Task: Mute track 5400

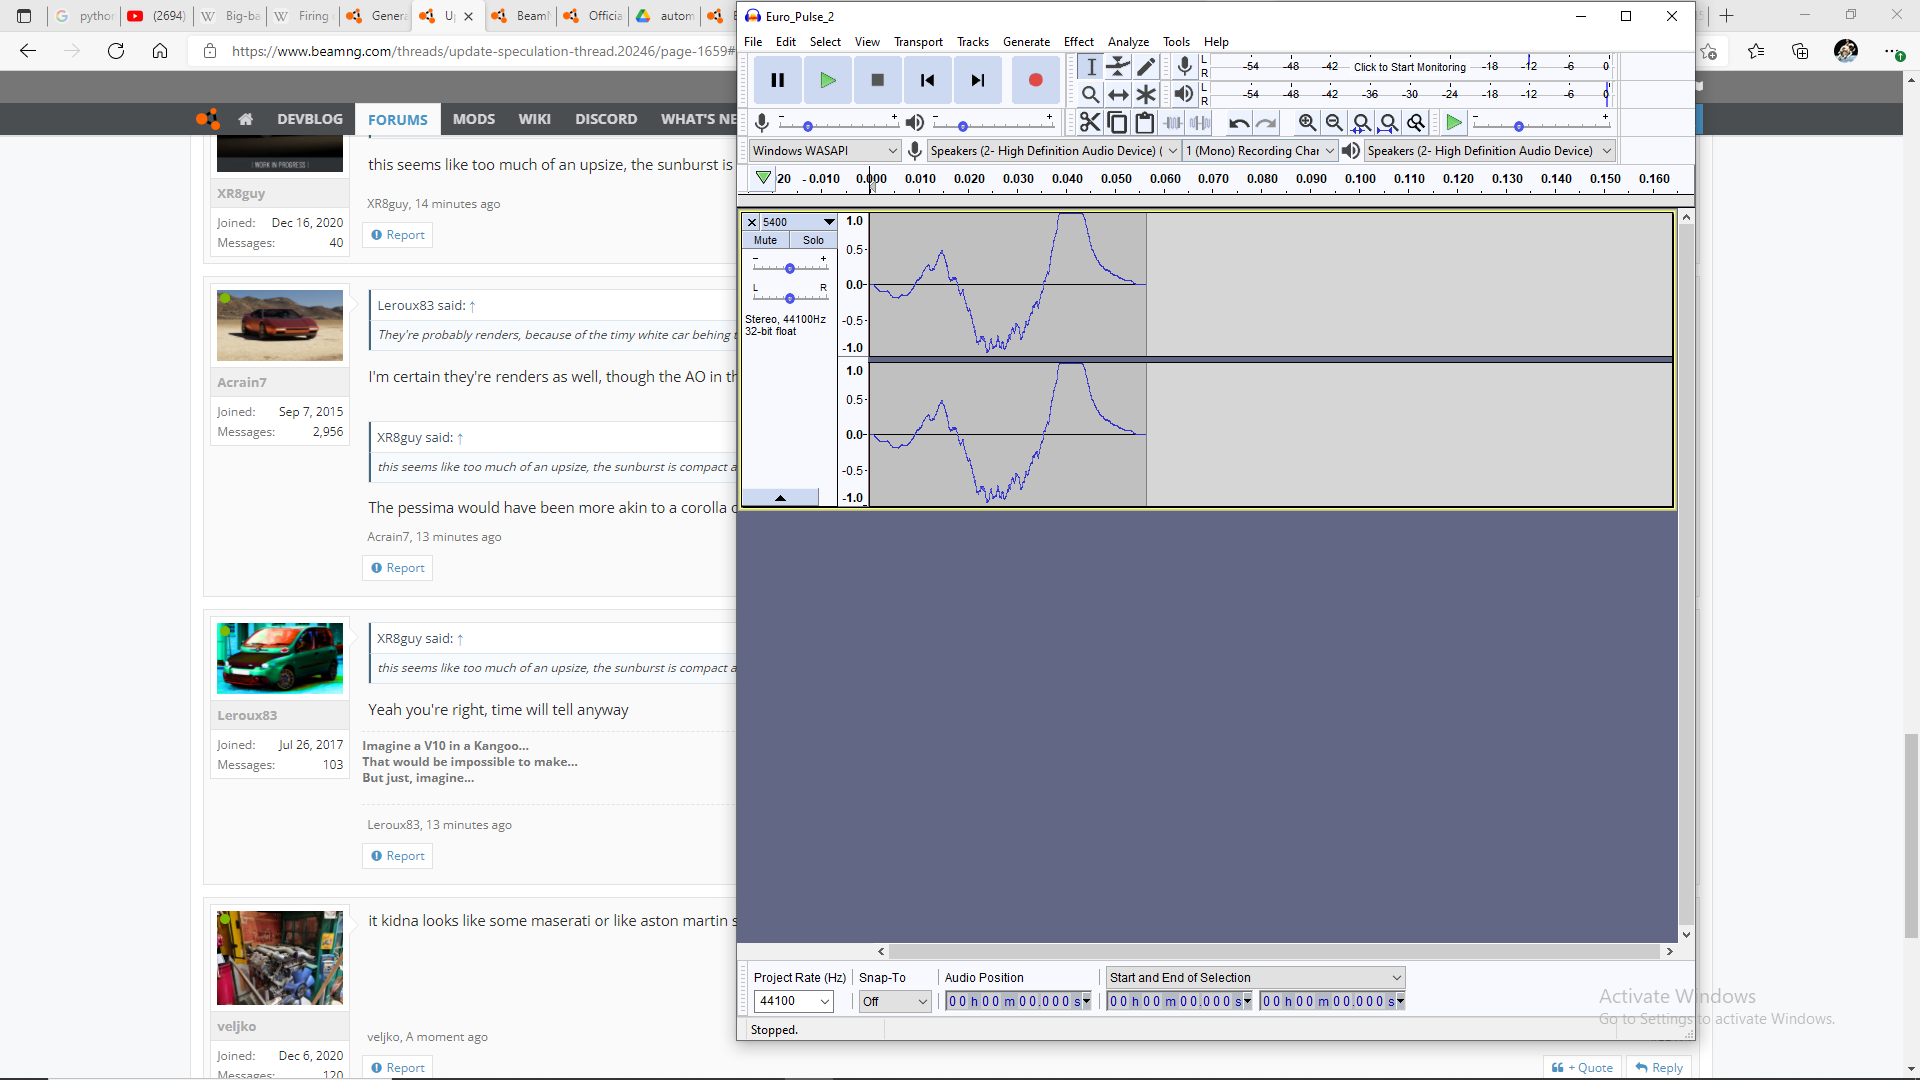Action: (x=765, y=240)
